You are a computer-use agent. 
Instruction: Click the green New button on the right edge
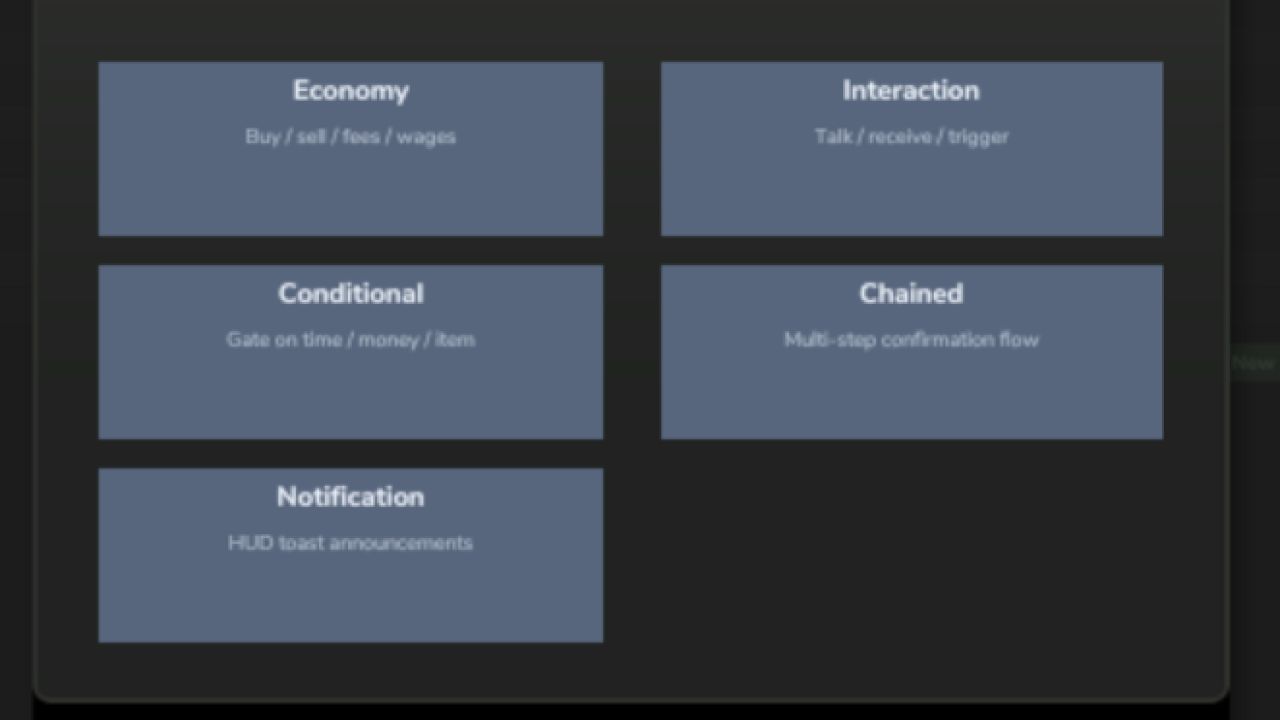pyautogui.click(x=1254, y=363)
